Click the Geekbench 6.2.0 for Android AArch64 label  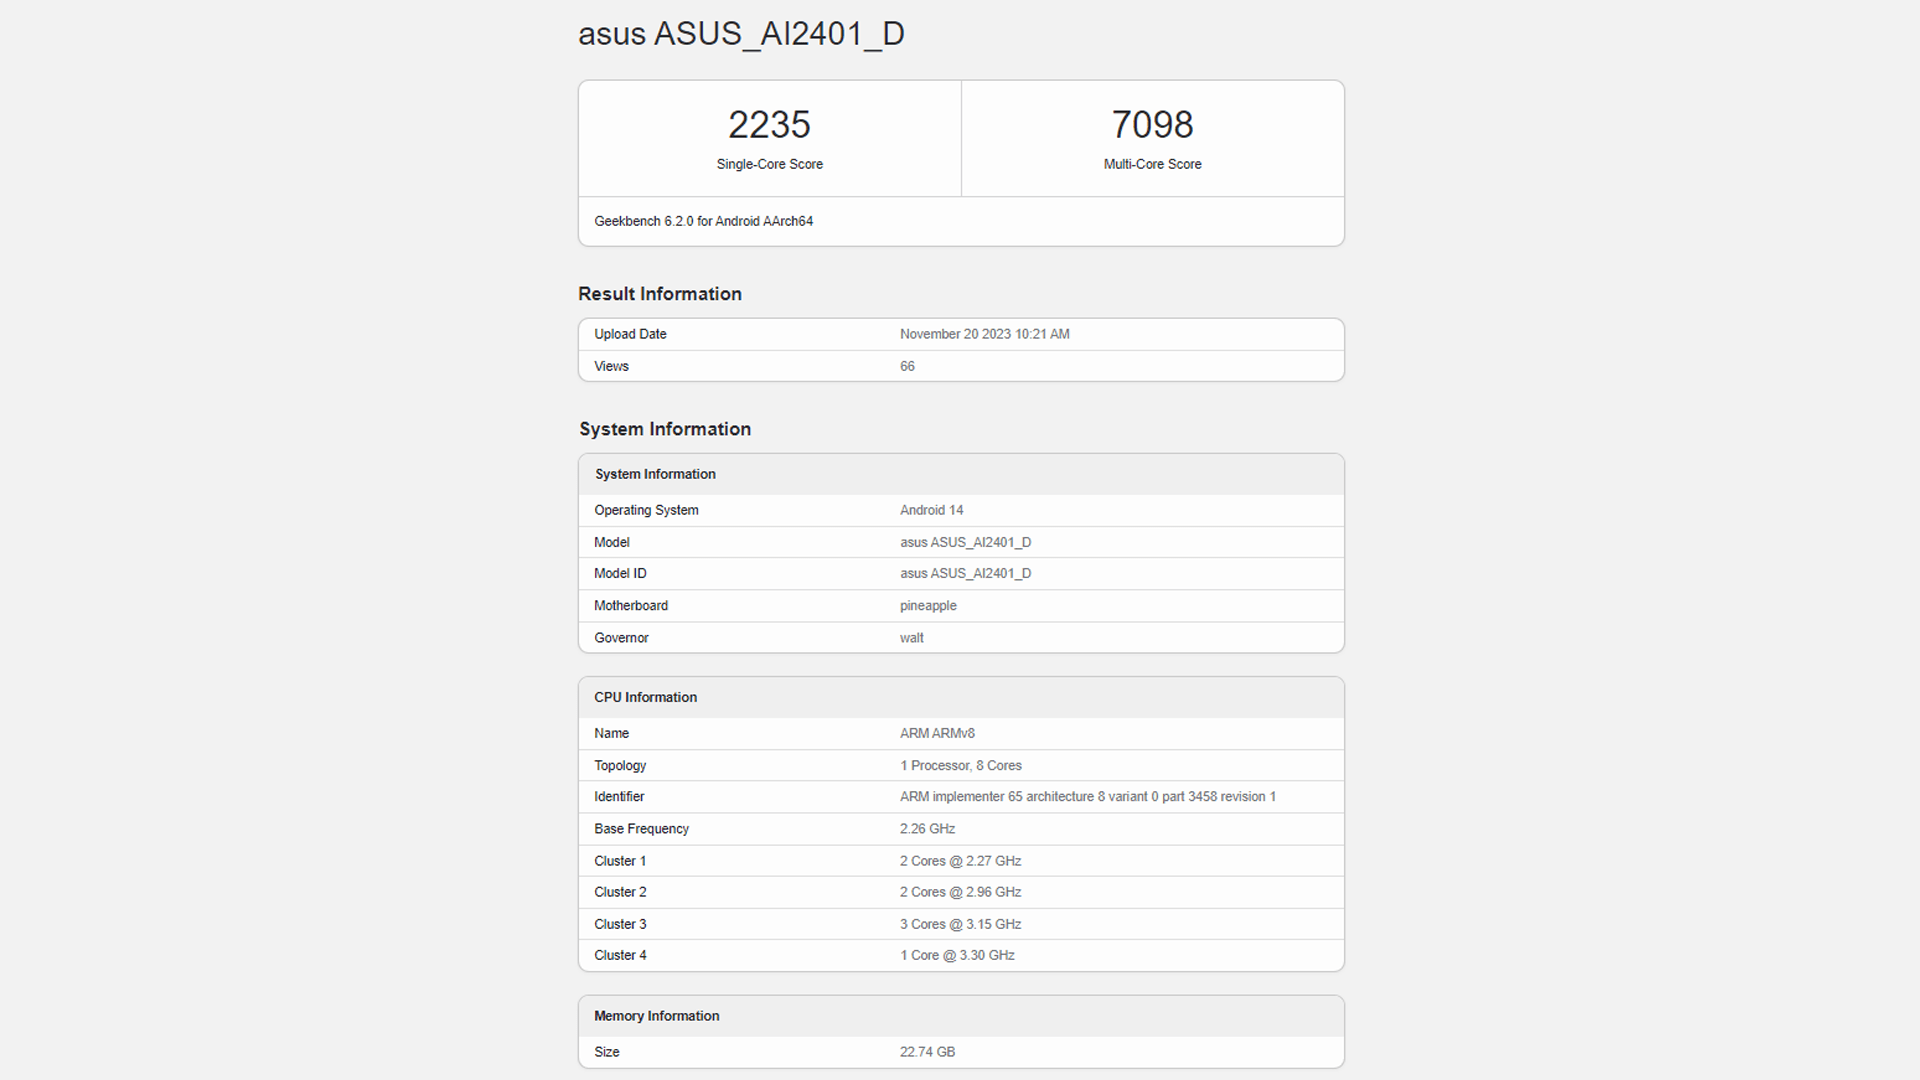coord(703,221)
